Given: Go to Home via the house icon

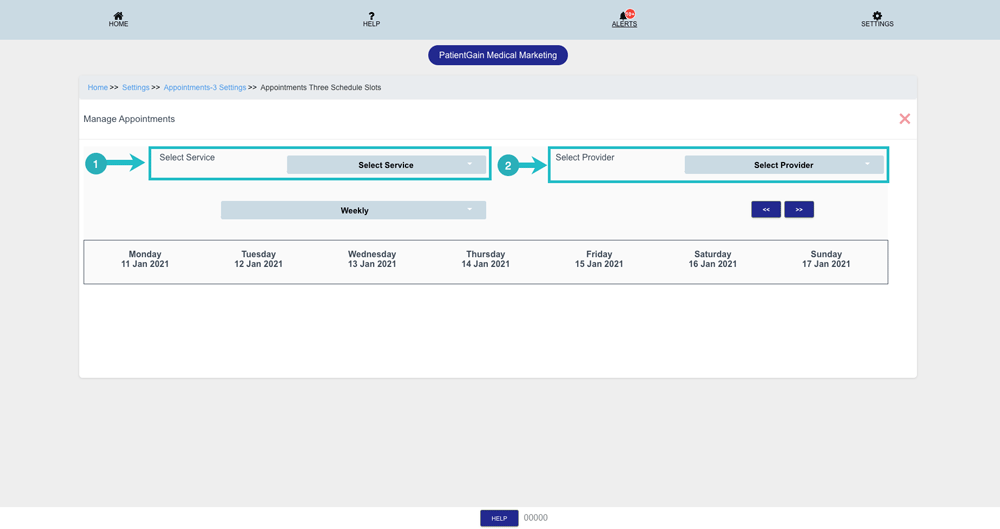Looking at the screenshot, I should [x=118, y=16].
